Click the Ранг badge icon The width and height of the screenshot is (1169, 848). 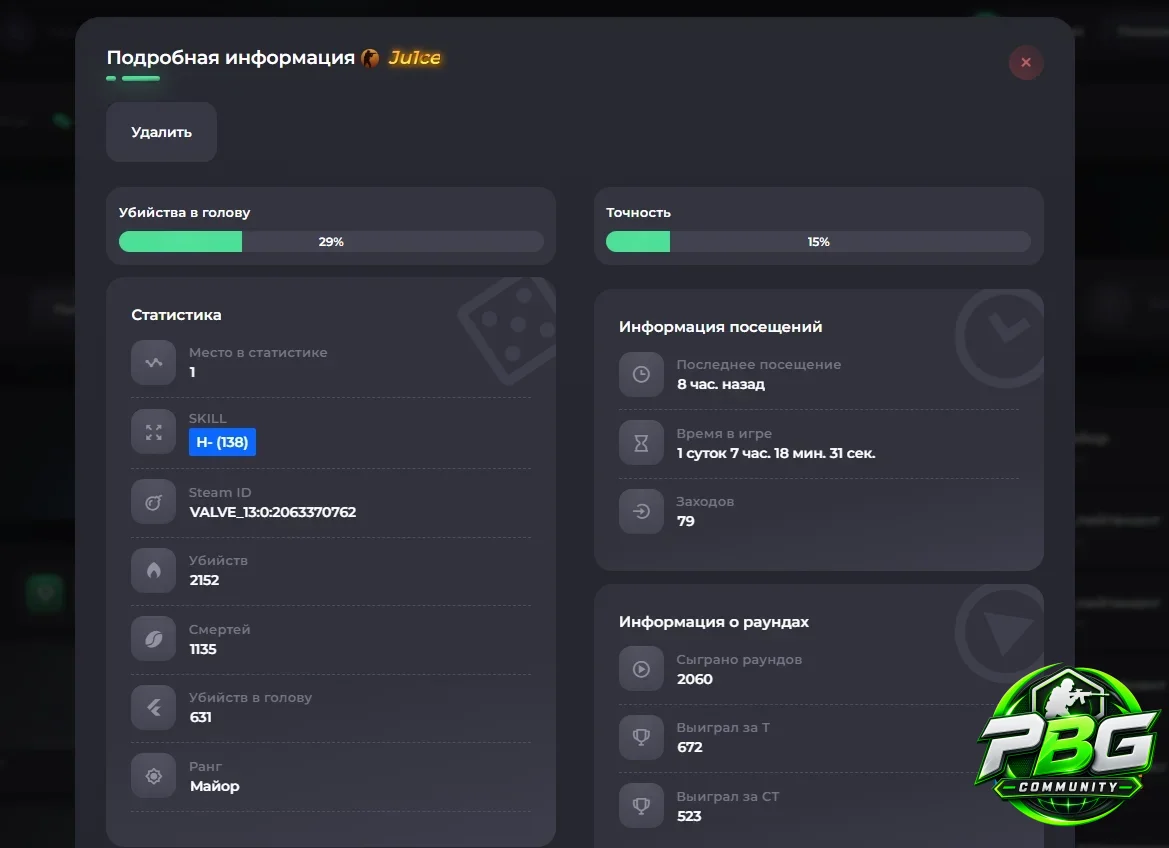[x=154, y=776]
